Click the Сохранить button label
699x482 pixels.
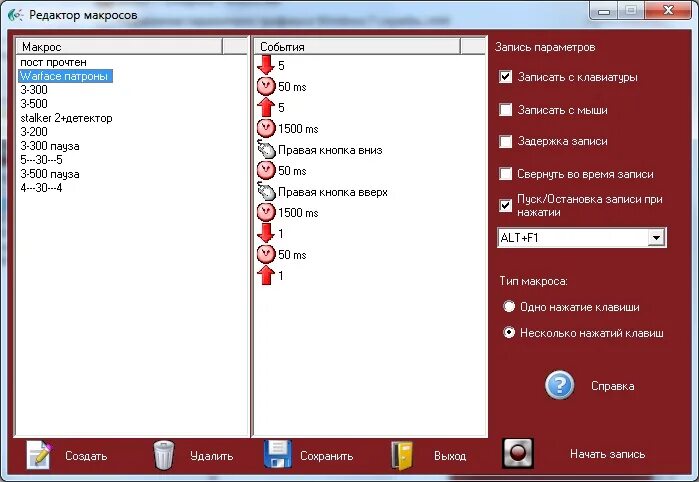point(326,456)
